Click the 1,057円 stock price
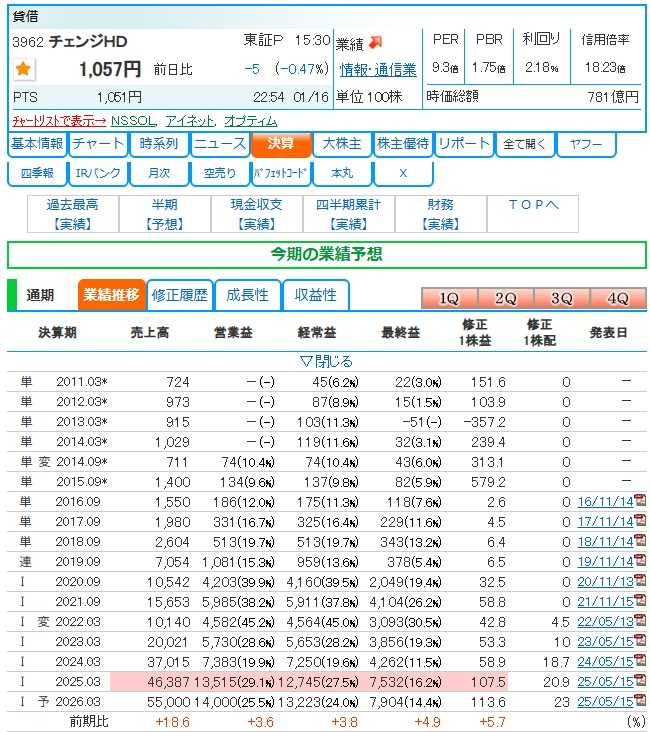This screenshot has height=732, width=650. point(110,70)
